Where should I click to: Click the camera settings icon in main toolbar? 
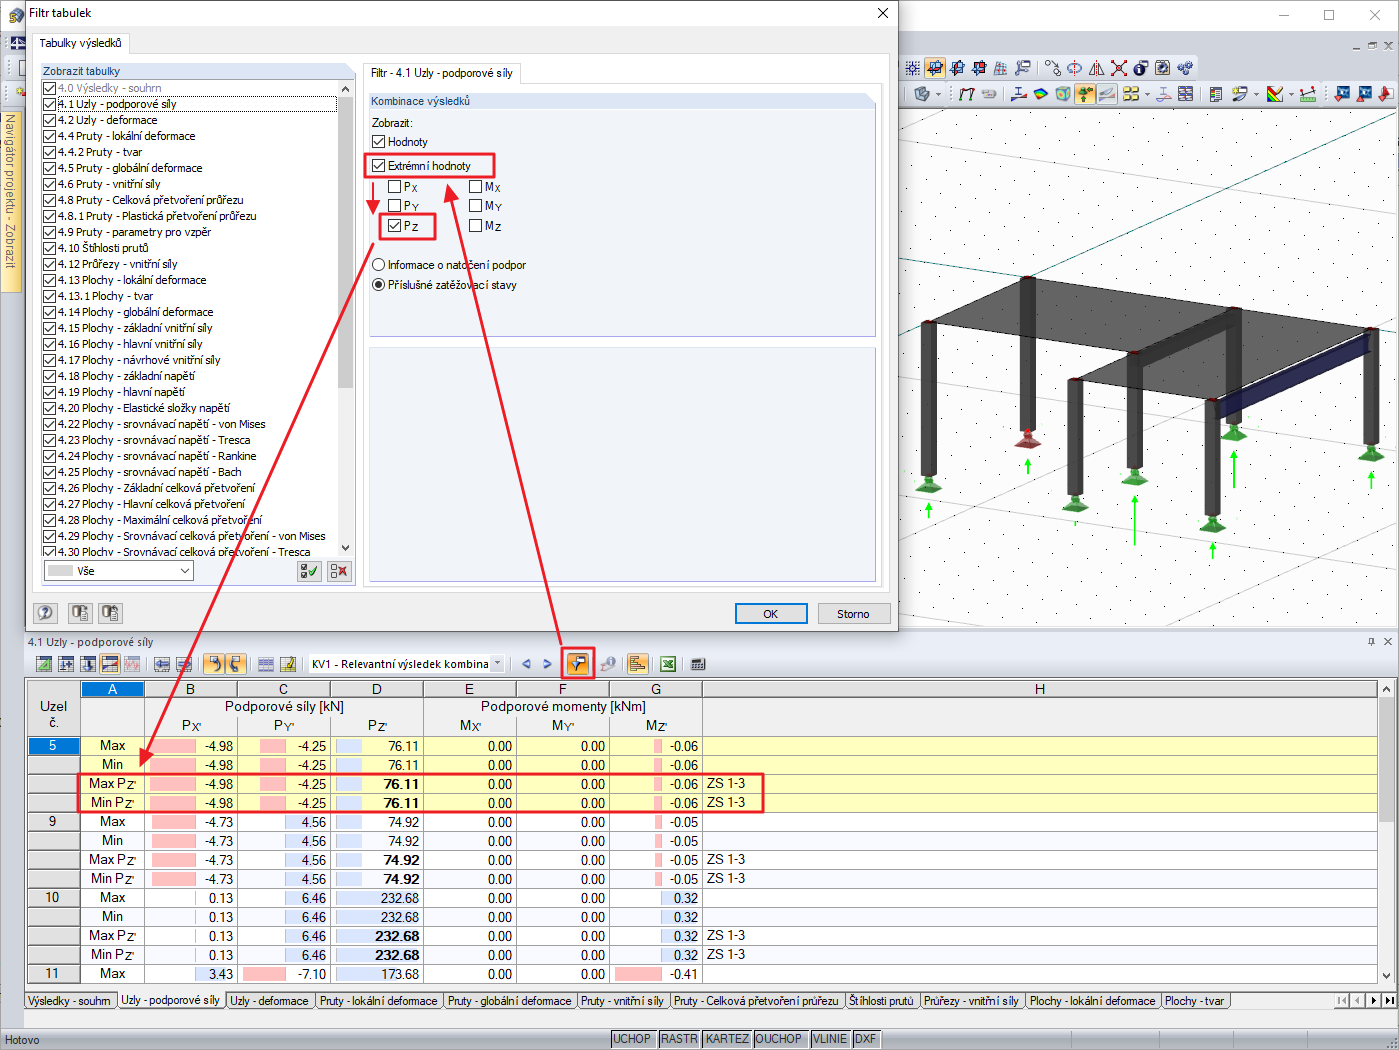pos(1163,68)
